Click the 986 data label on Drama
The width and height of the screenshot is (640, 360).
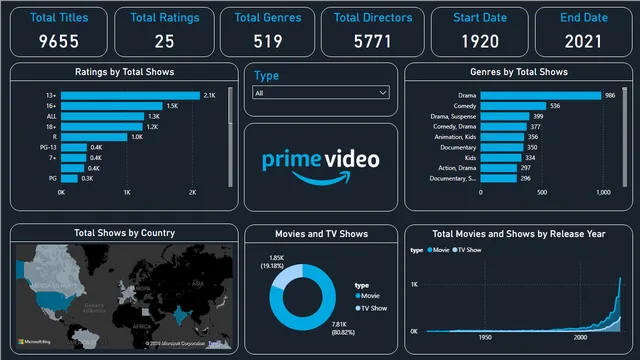pos(610,96)
